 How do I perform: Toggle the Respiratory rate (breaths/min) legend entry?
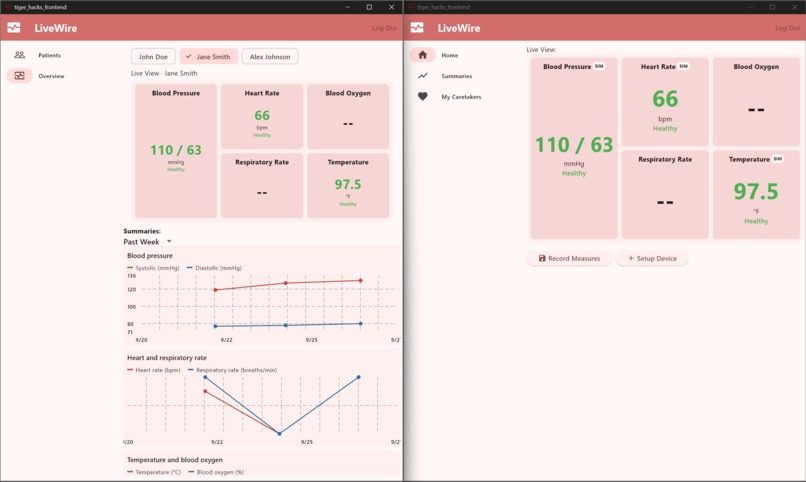click(x=232, y=370)
